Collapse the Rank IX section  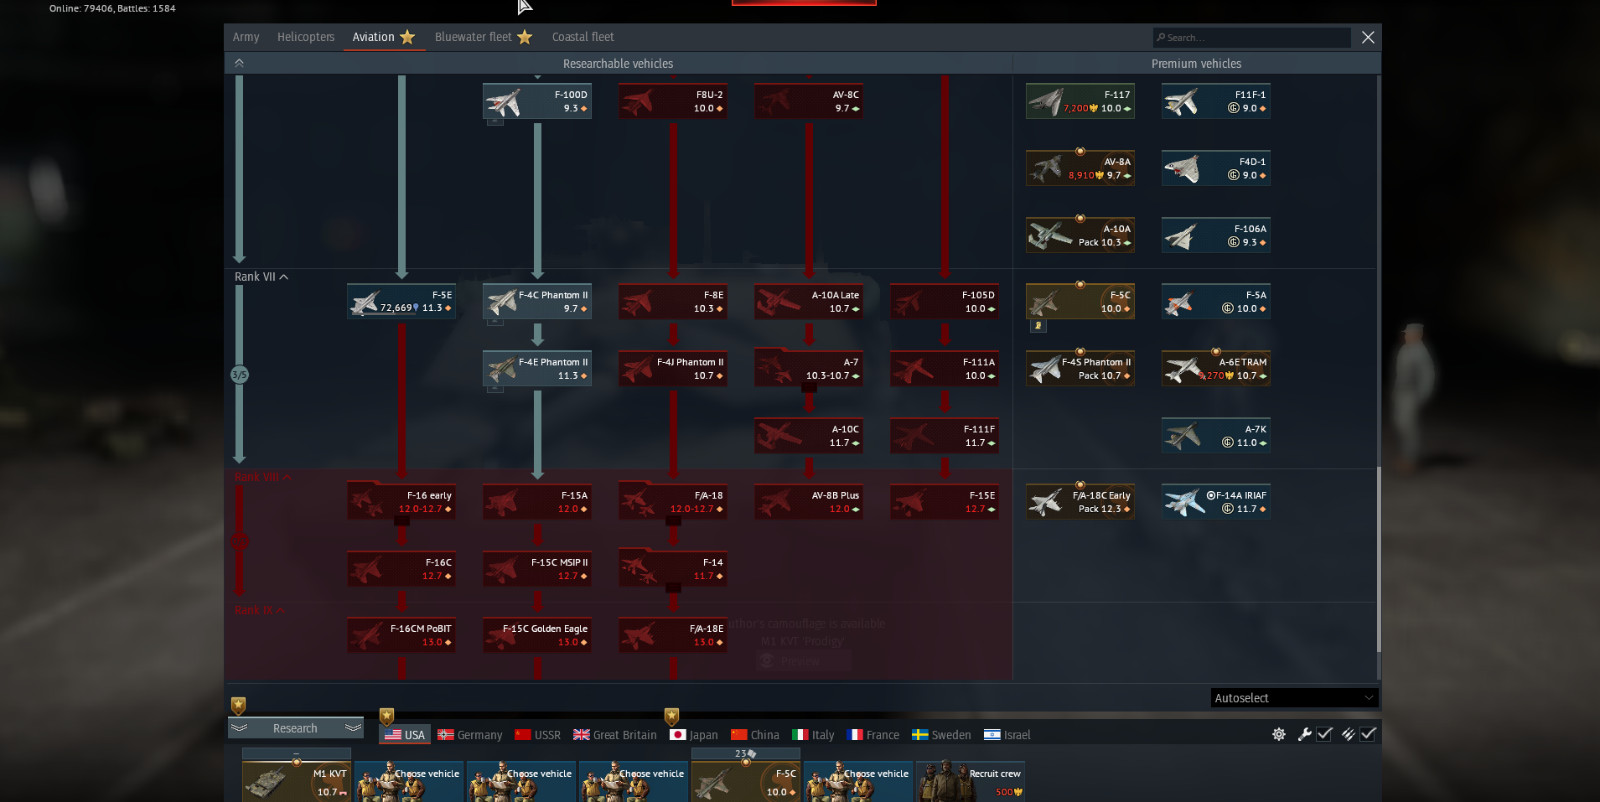(x=259, y=610)
